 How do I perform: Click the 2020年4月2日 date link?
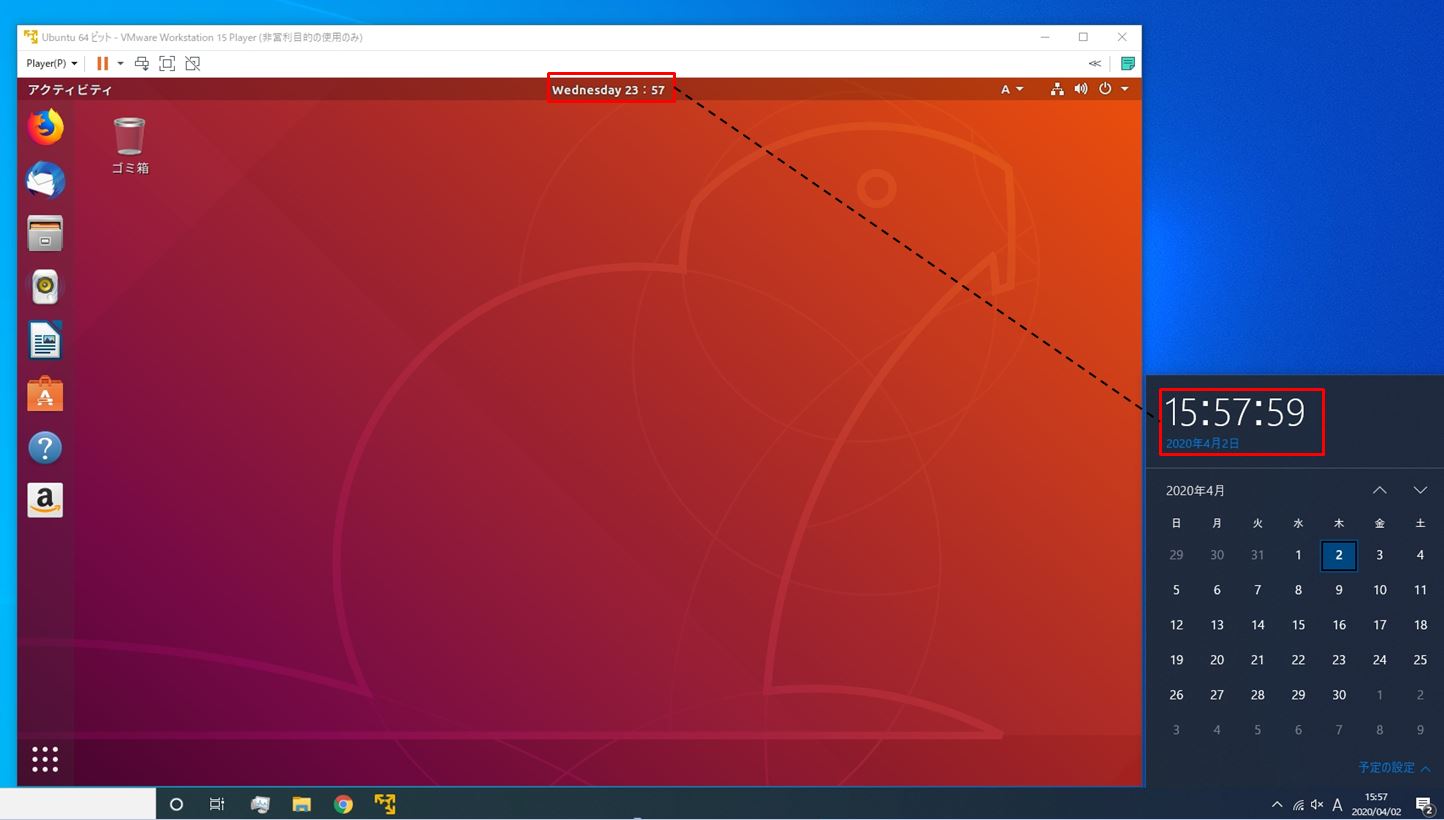[x=1203, y=443]
